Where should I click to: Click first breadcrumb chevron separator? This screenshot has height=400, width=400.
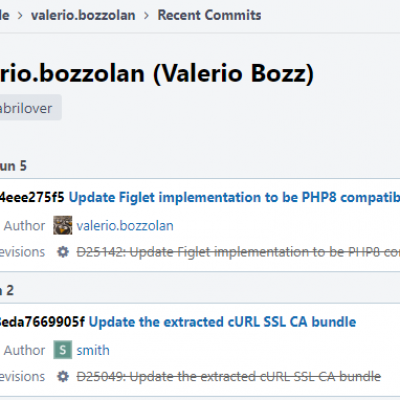coord(20,16)
